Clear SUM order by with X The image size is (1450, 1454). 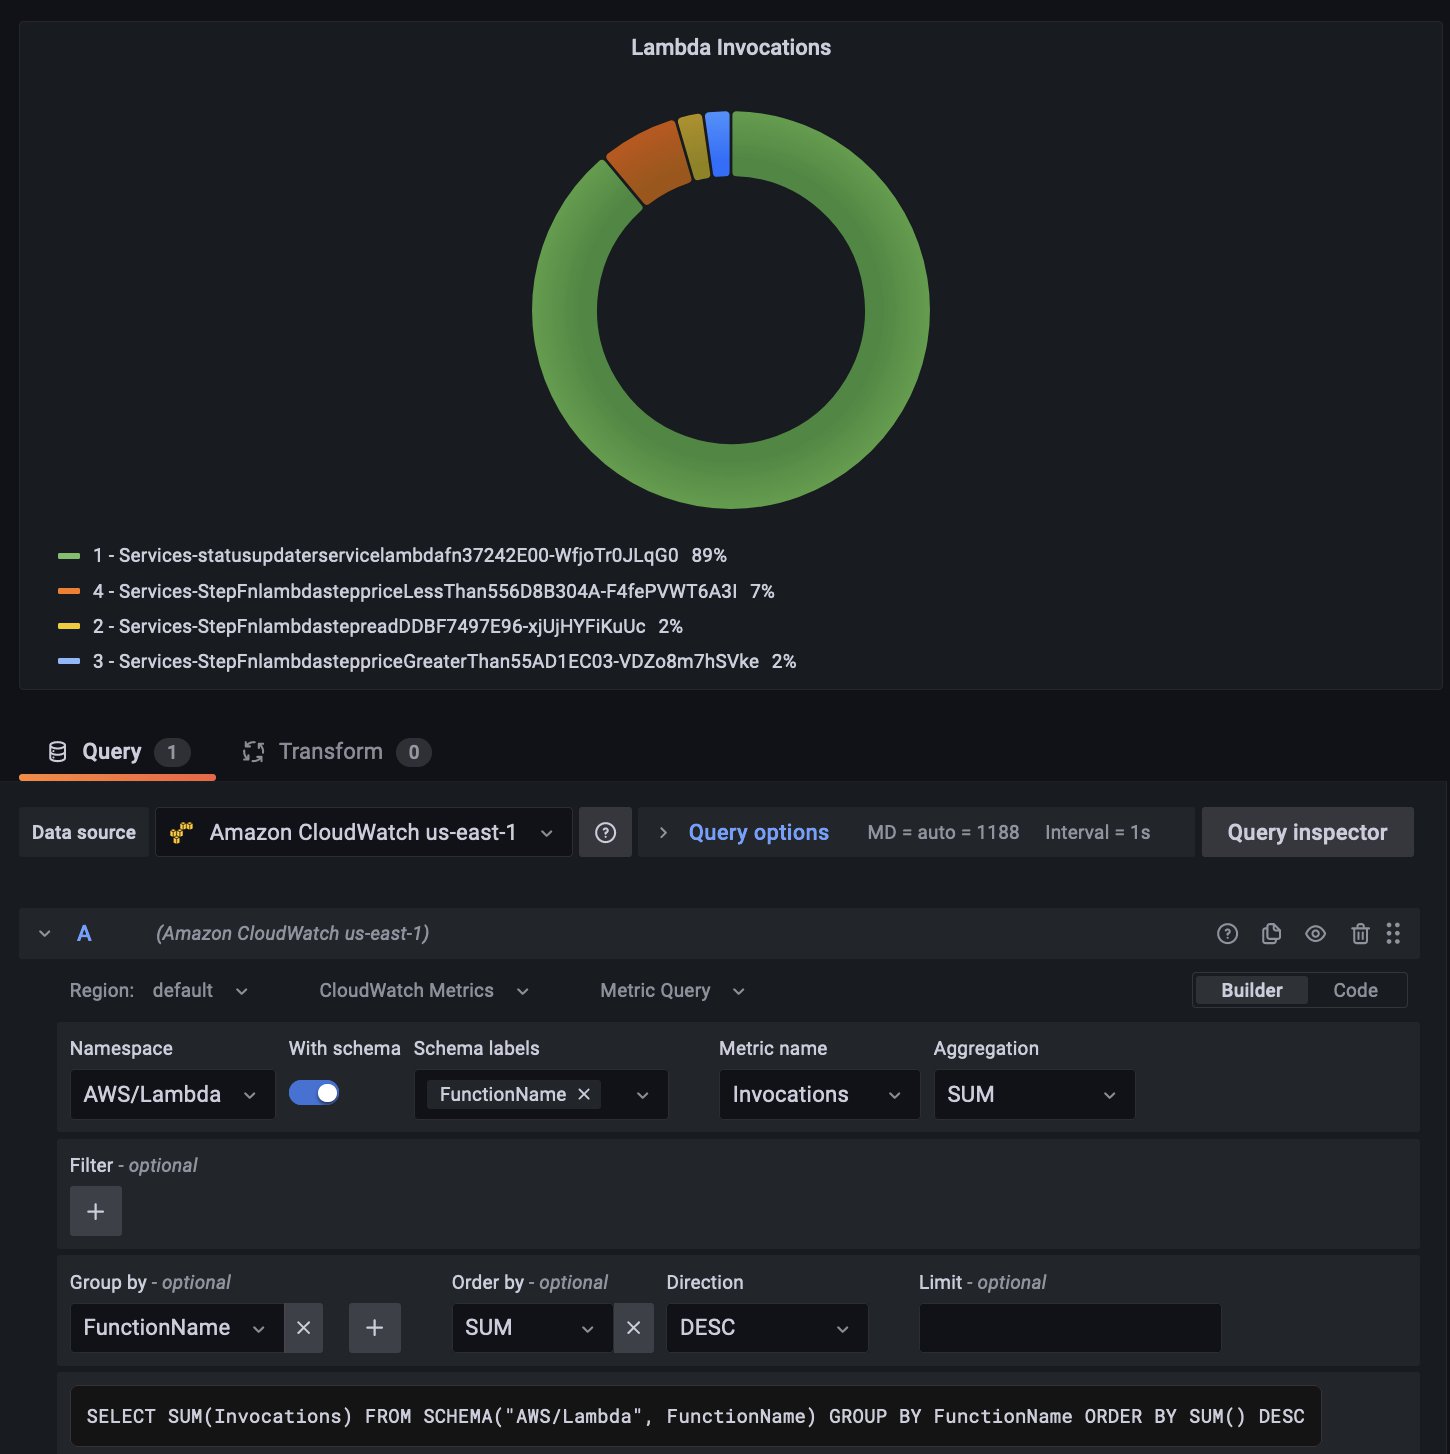point(633,1327)
